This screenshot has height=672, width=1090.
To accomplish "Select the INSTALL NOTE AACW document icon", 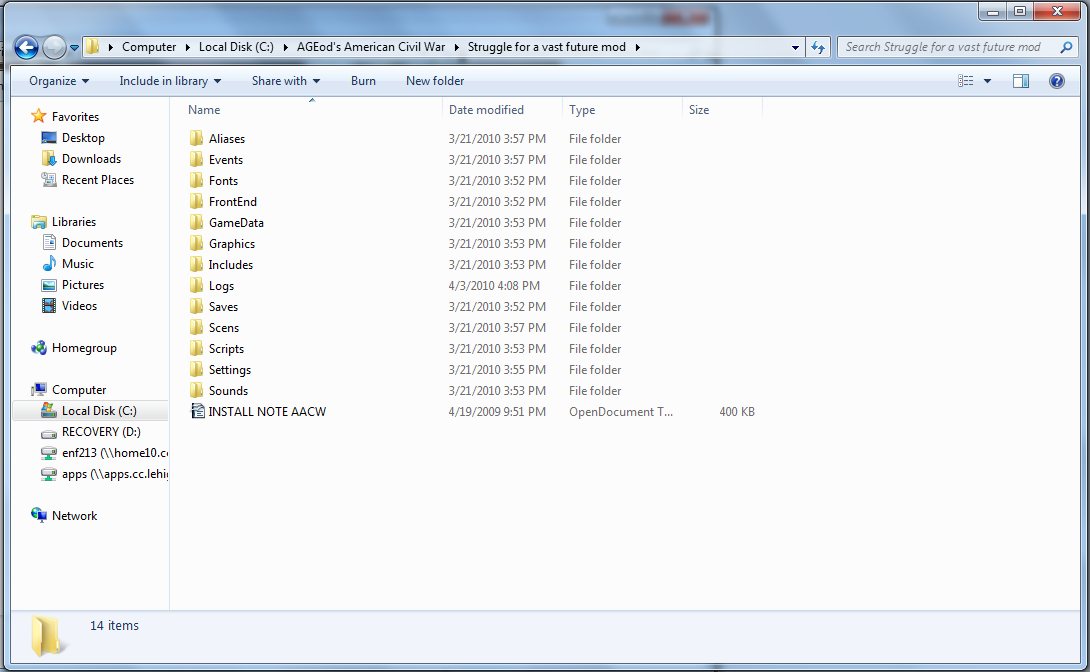I will 196,412.
